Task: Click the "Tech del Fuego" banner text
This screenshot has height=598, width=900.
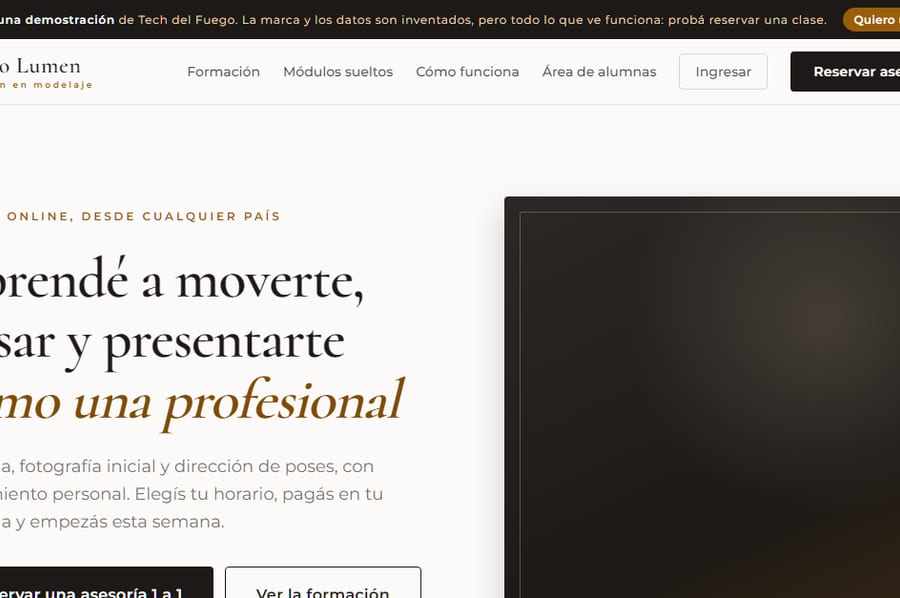Action: 187,20
